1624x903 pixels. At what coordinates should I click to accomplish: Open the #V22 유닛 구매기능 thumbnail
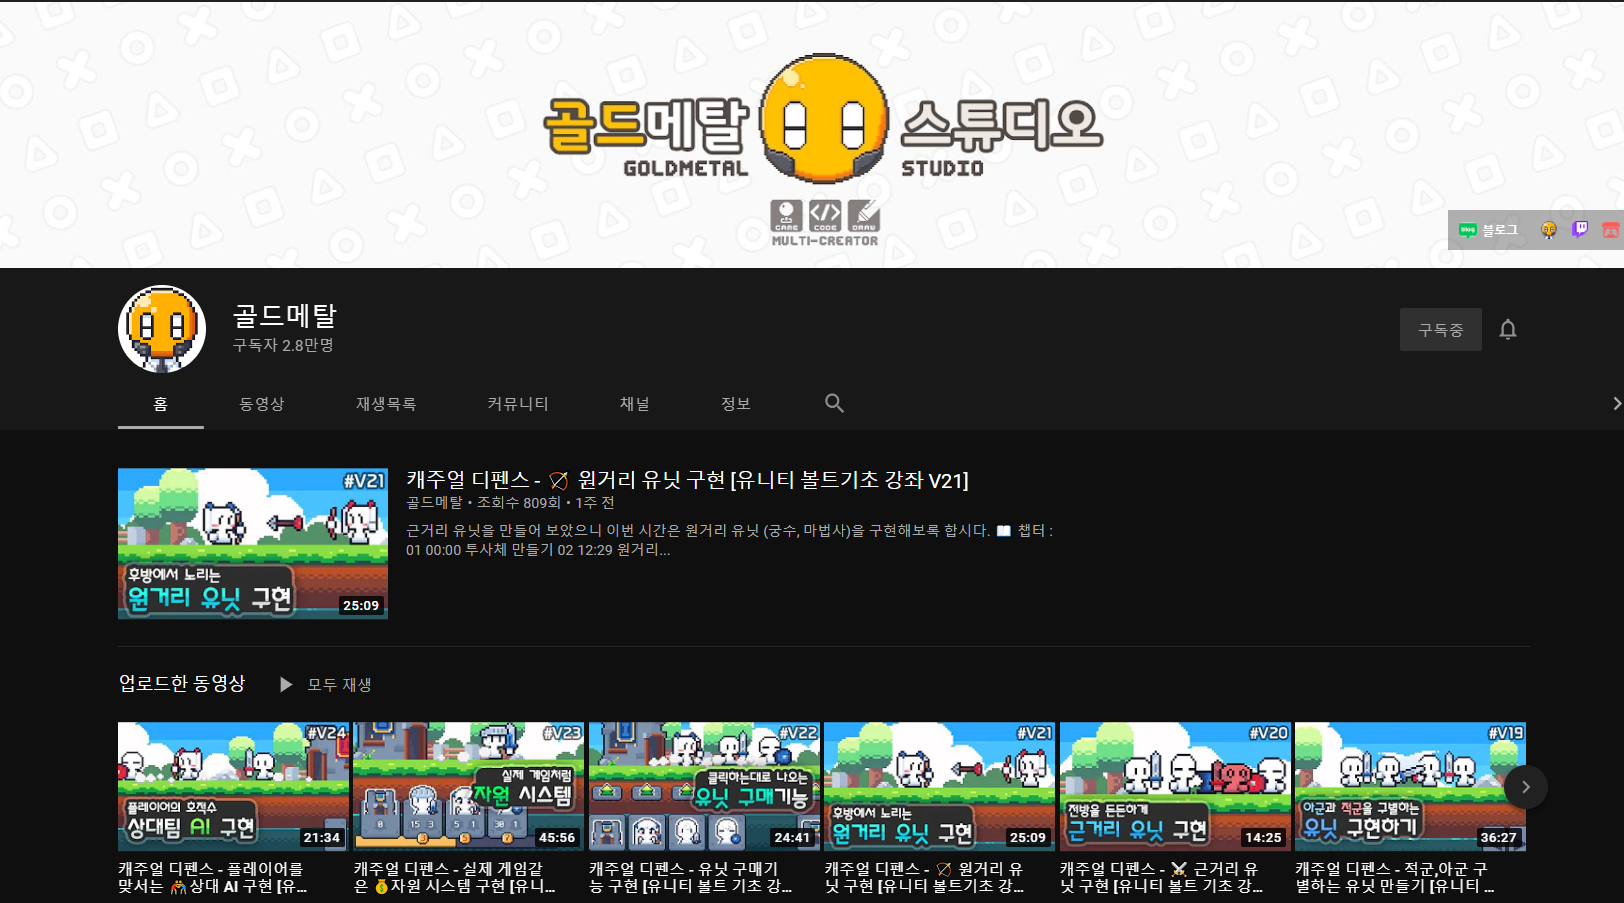click(704, 787)
